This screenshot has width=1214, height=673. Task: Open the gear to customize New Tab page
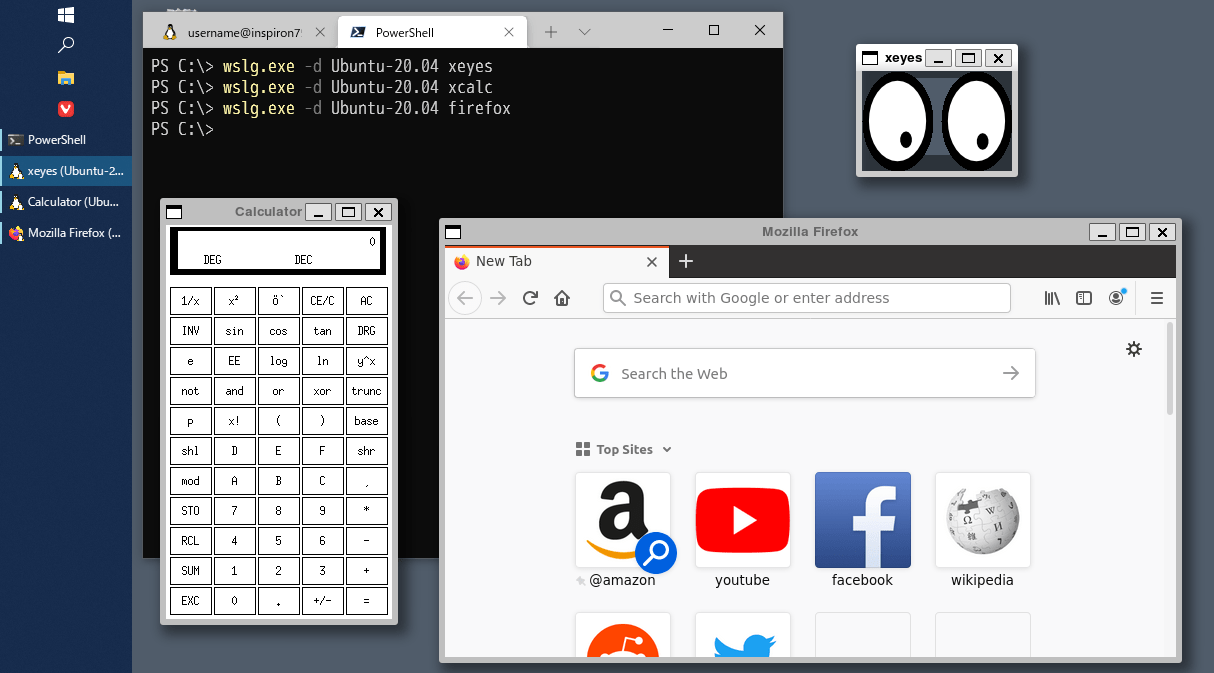1133,349
